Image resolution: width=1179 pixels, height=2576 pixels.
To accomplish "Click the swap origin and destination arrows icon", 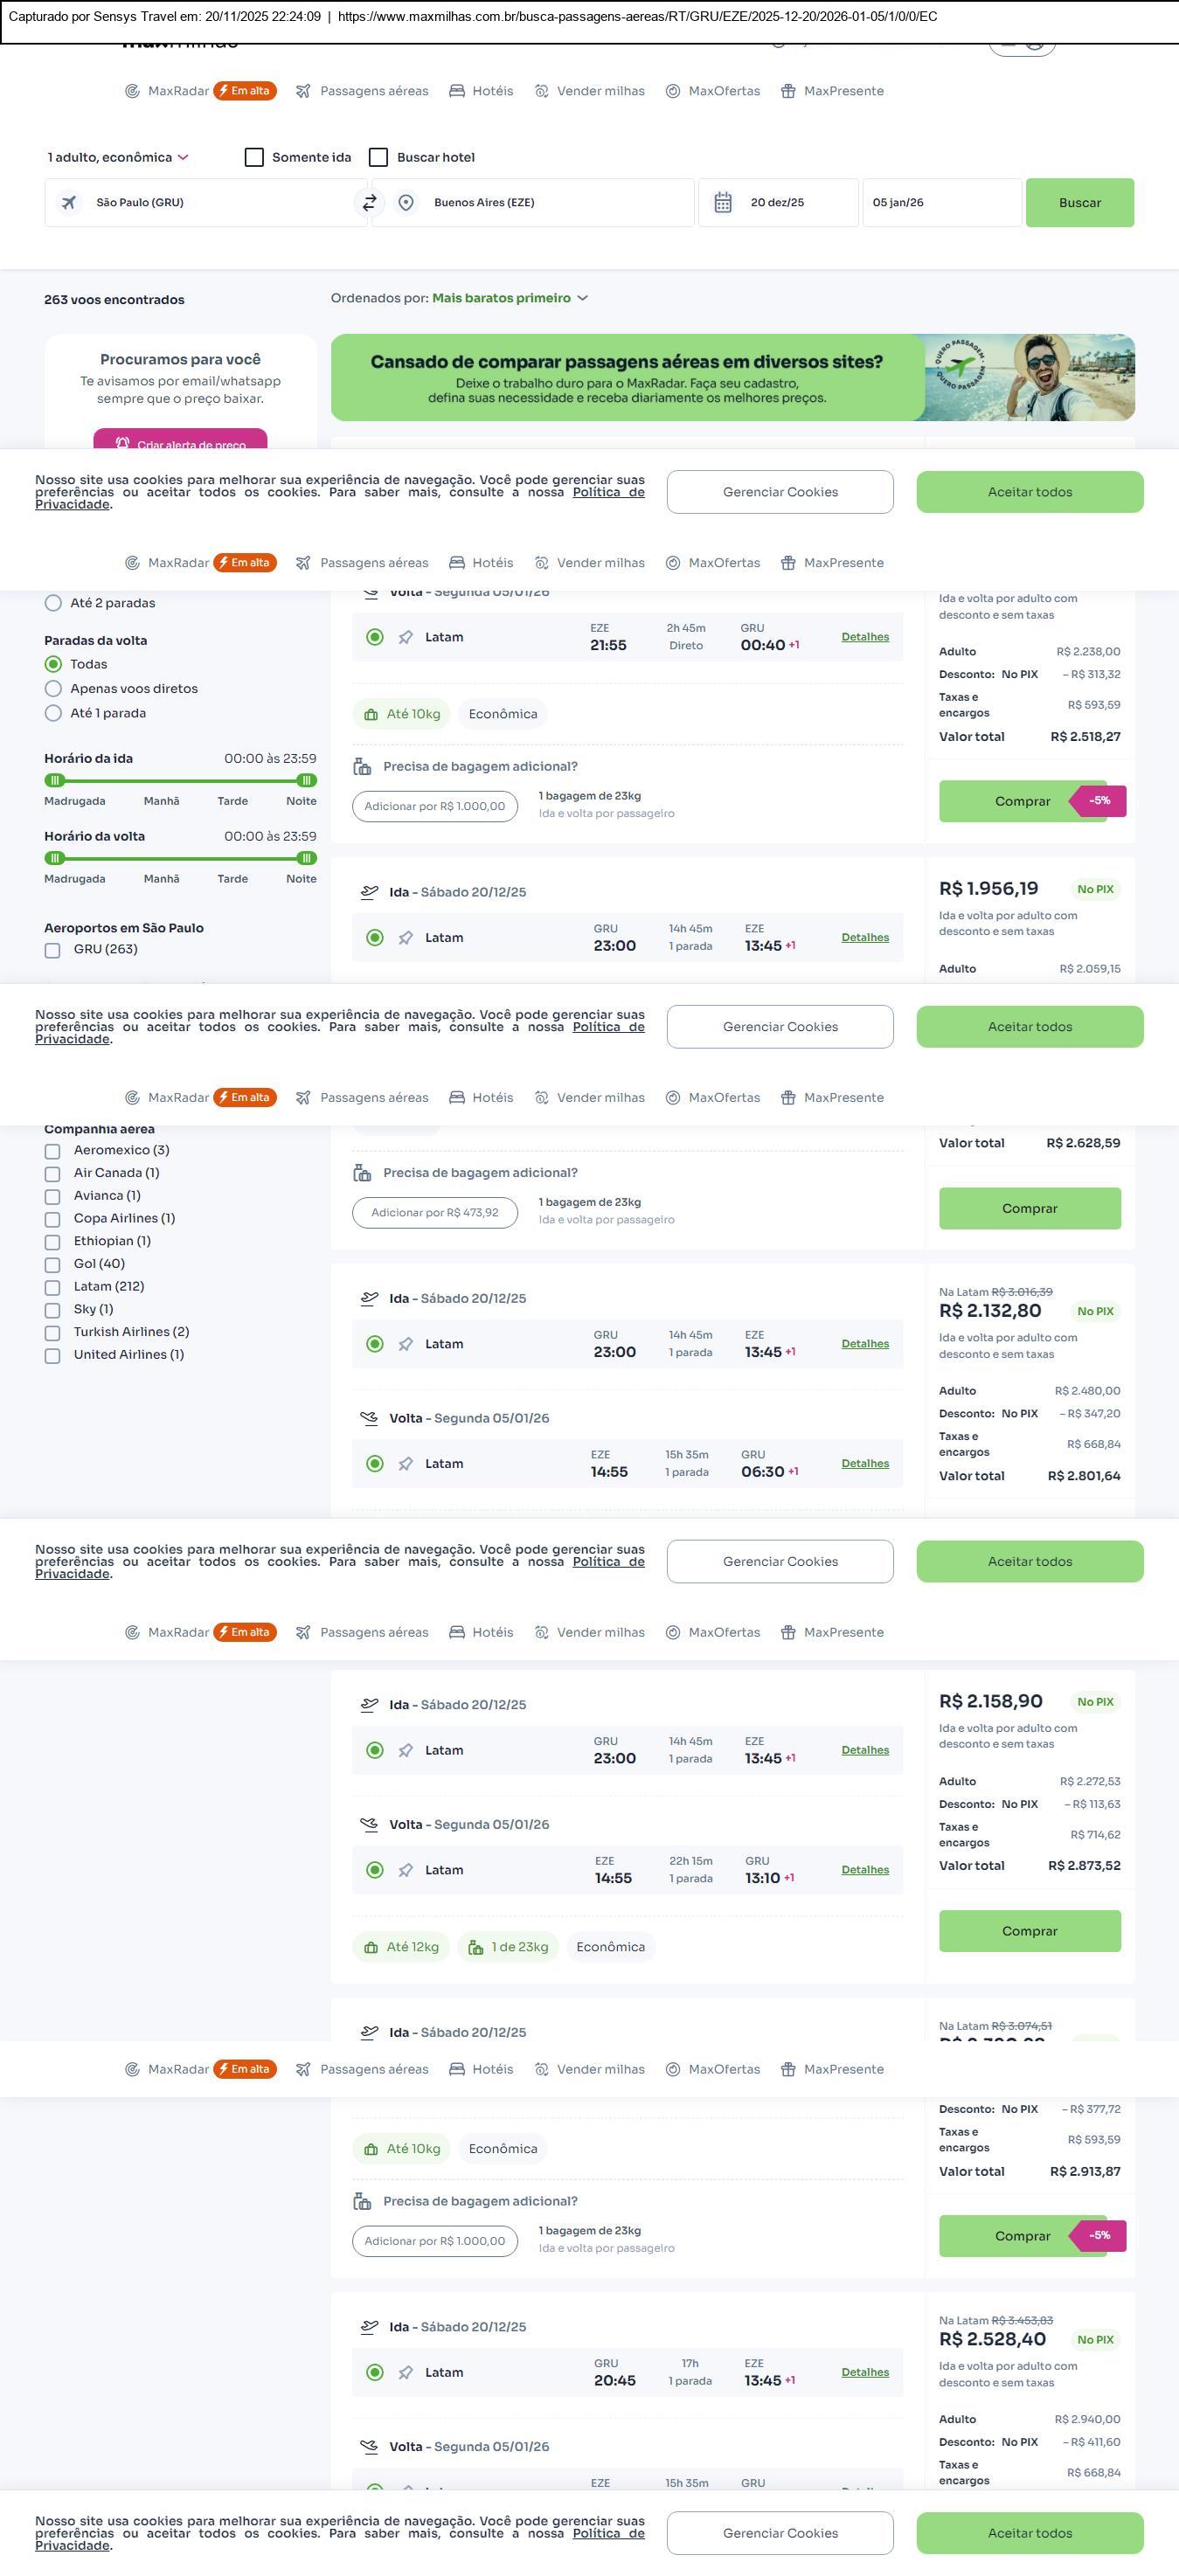I will pyautogui.click(x=369, y=203).
